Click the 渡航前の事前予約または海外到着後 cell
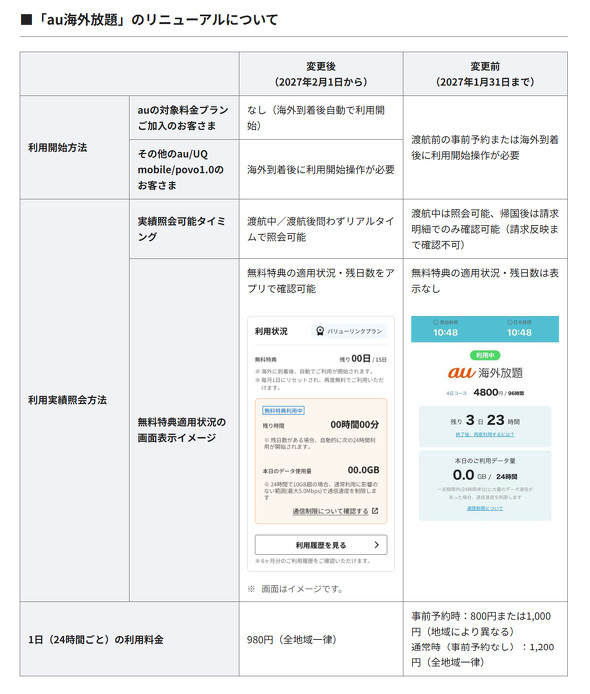The image size is (590, 694). tap(485, 147)
